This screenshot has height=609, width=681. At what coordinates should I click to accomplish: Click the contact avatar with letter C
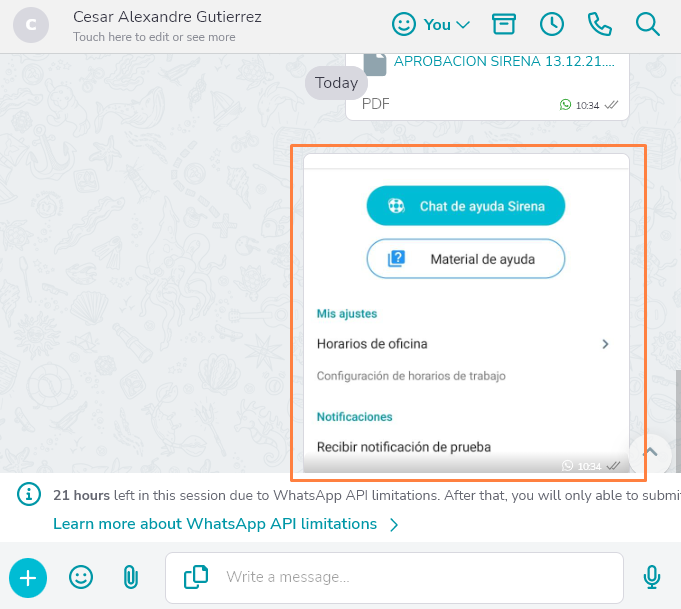pos(31,25)
